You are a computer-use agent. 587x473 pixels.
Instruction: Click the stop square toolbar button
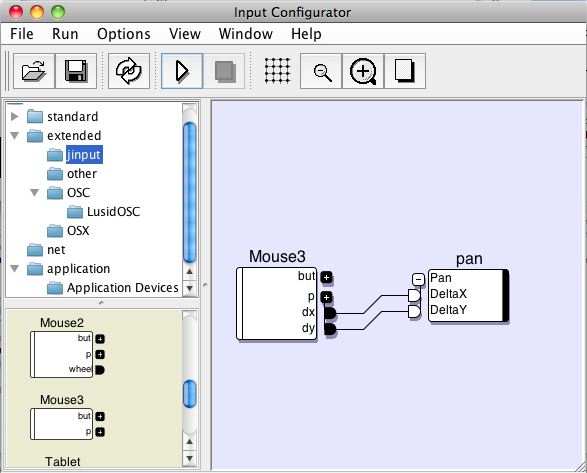[224, 71]
